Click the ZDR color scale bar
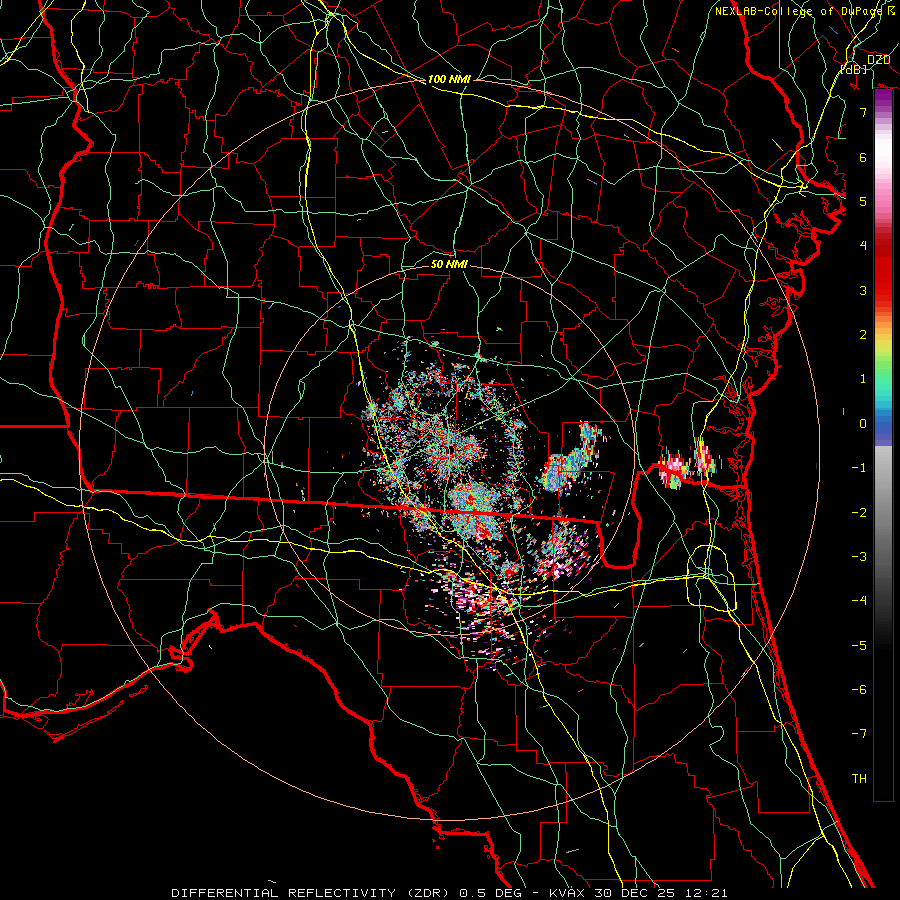Screen dimensions: 900x900 point(883,445)
